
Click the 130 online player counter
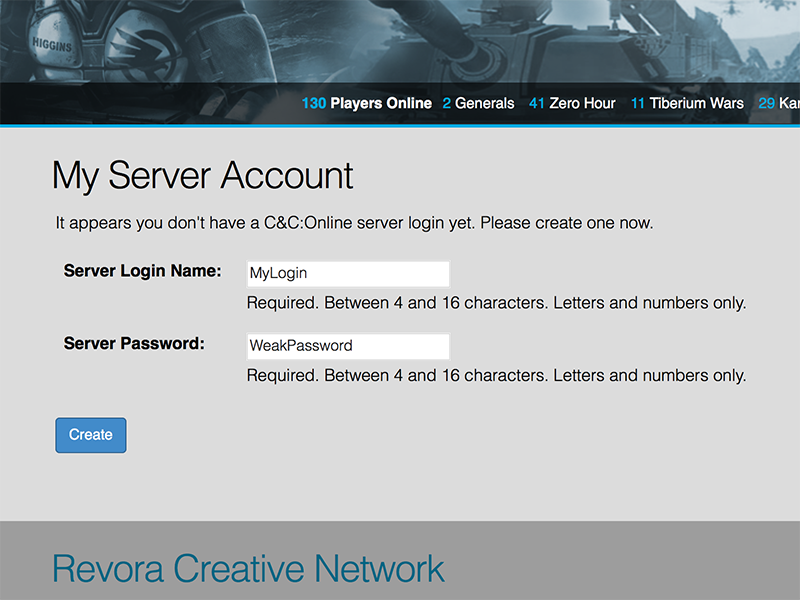pos(313,103)
